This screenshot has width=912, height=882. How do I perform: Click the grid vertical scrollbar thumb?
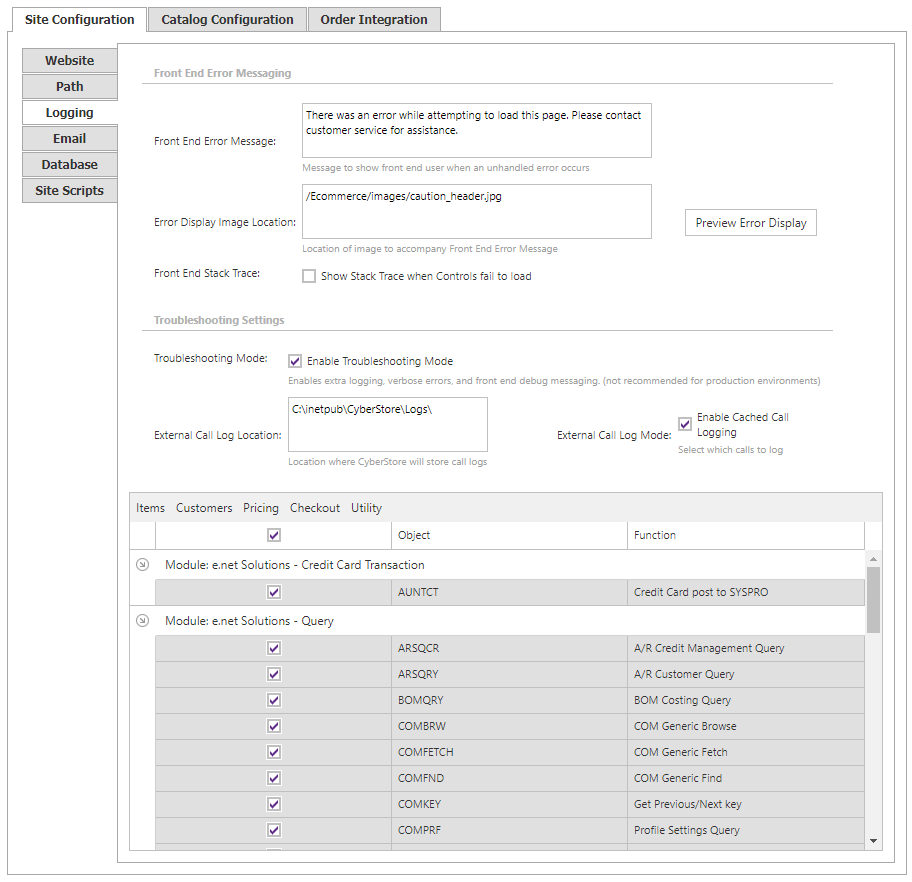(x=873, y=599)
